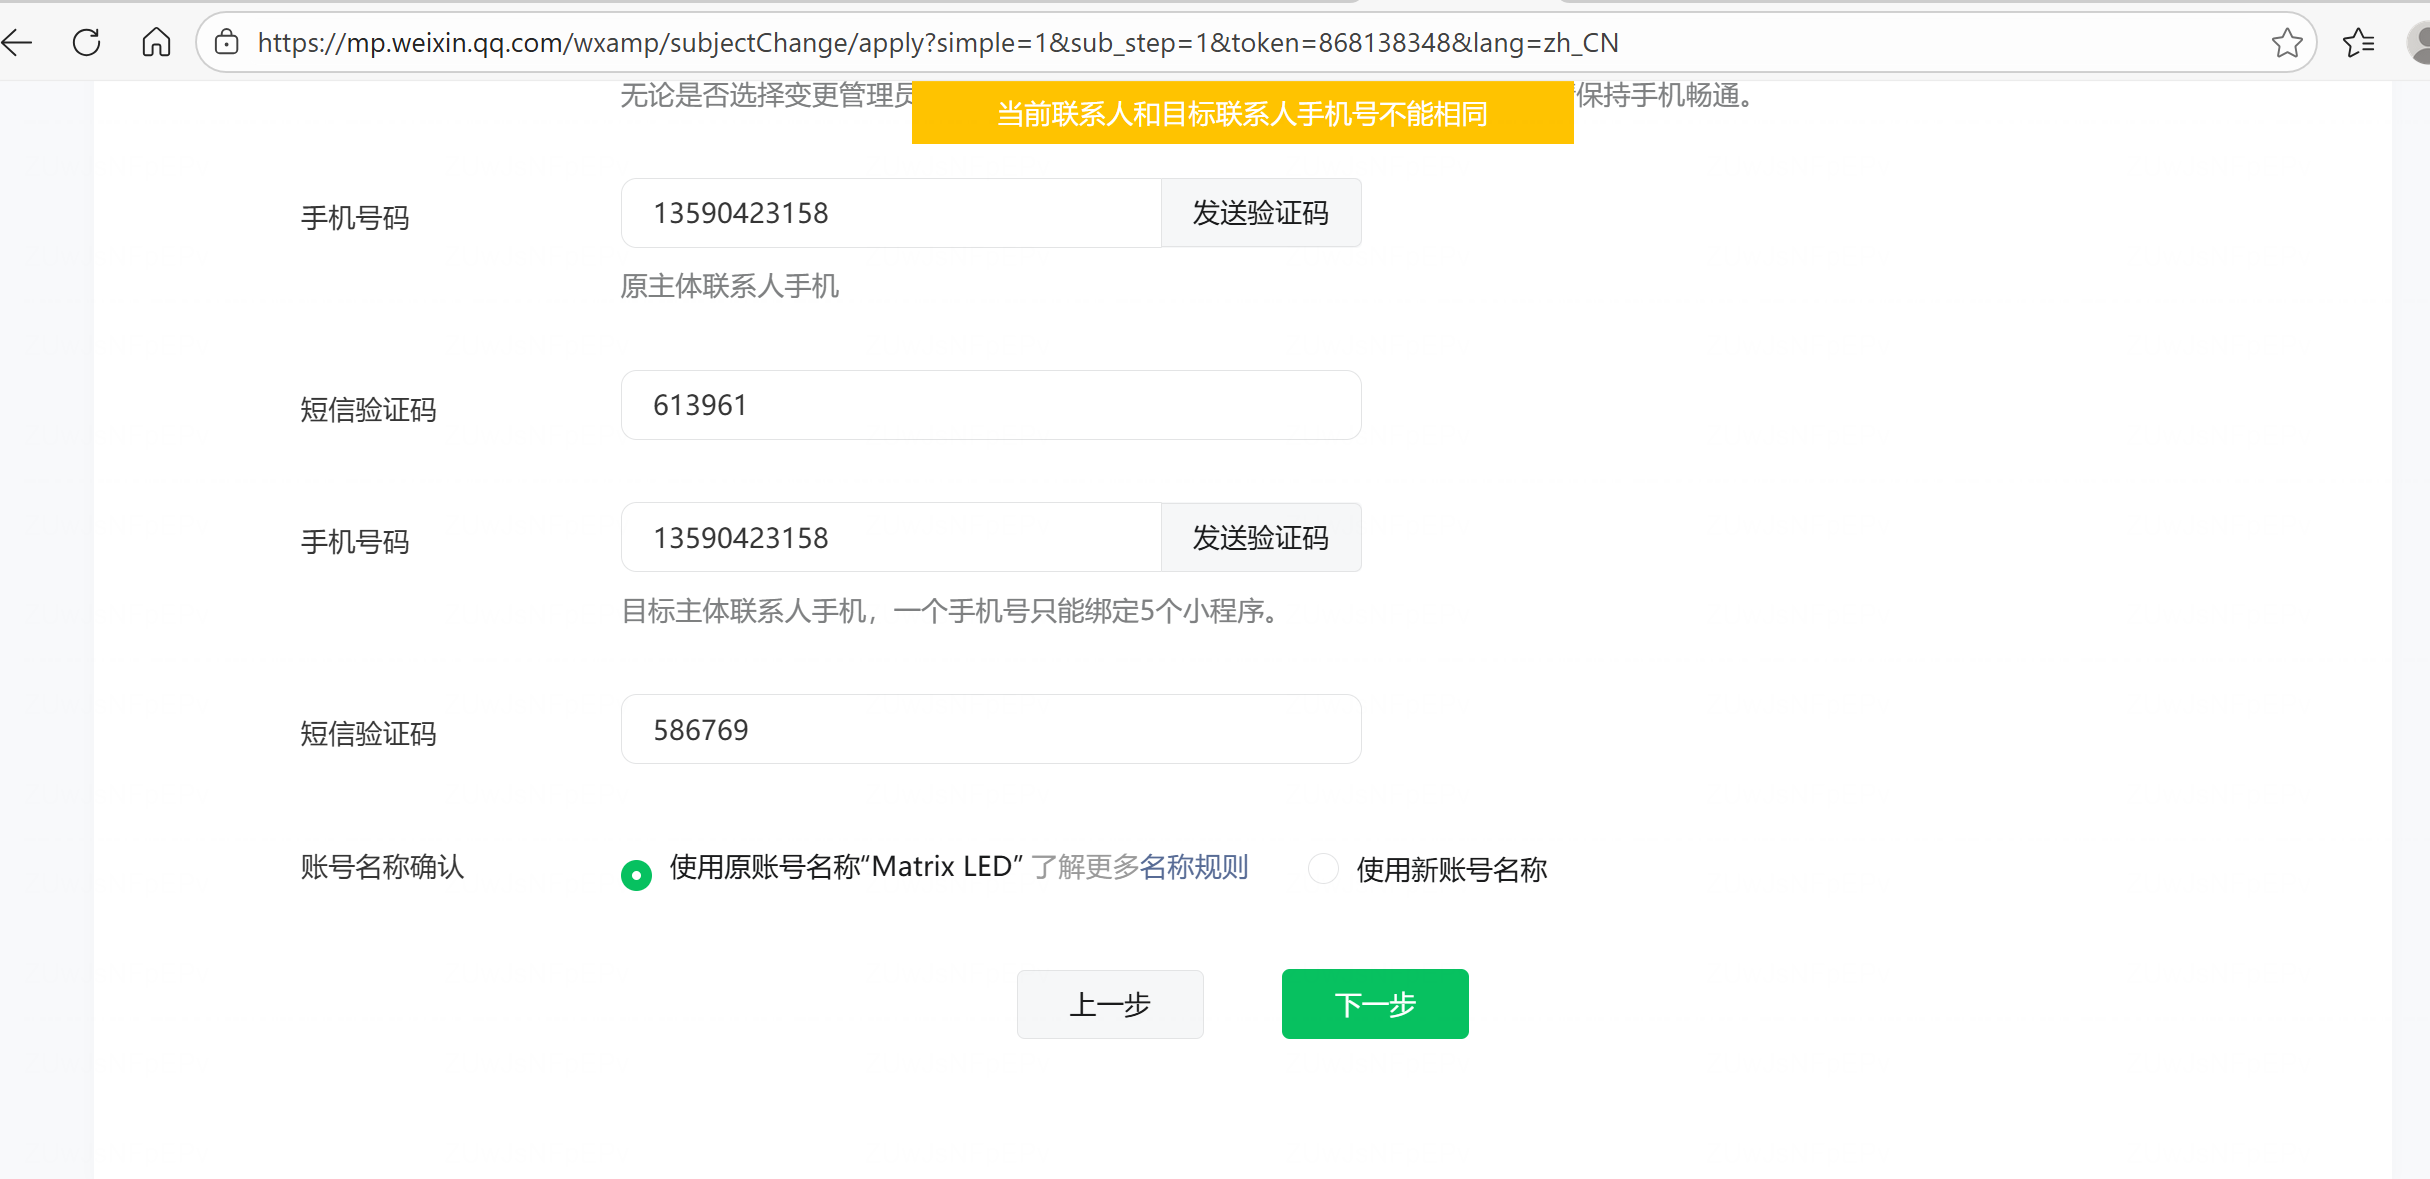Open the browser profile avatar
The image size is (2430, 1179).
click(2420, 42)
